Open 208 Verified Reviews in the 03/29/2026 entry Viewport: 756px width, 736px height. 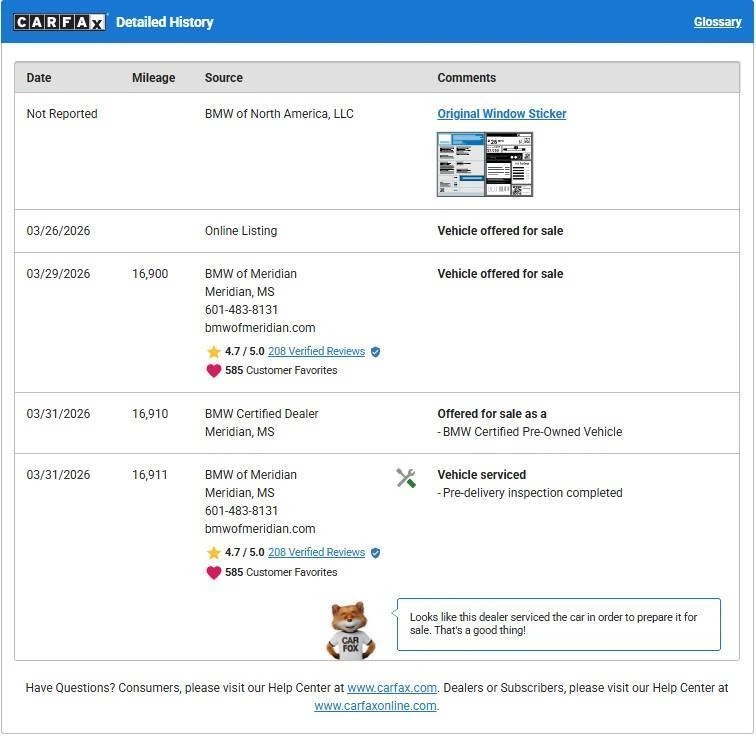click(x=316, y=352)
